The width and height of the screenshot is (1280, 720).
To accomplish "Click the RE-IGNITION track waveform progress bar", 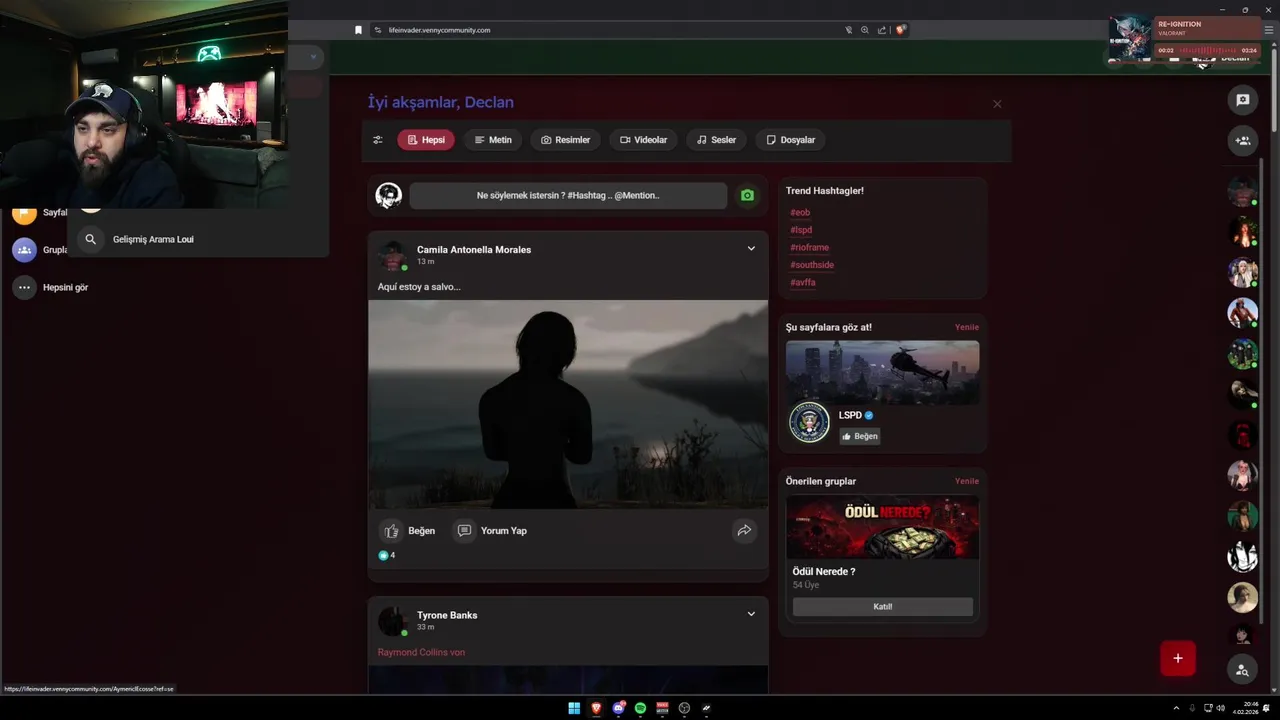I will 1208,50.
